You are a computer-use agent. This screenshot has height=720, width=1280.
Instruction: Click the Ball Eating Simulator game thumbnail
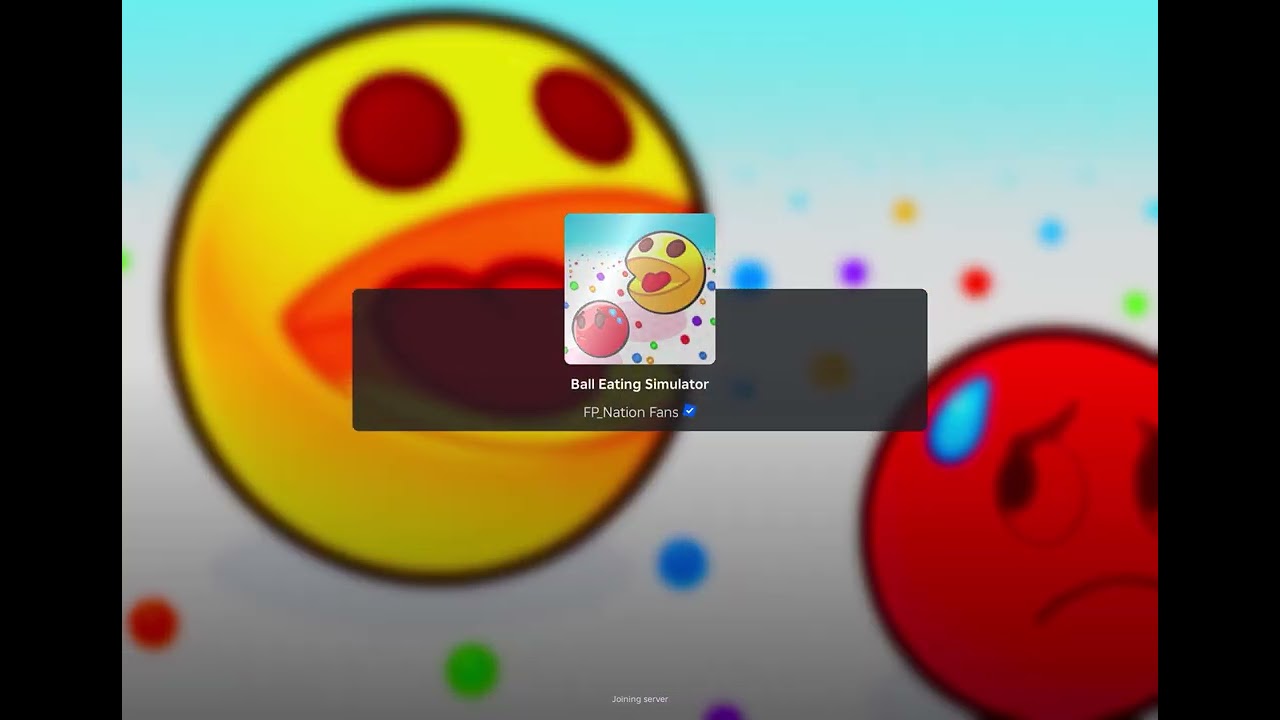(640, 289)
